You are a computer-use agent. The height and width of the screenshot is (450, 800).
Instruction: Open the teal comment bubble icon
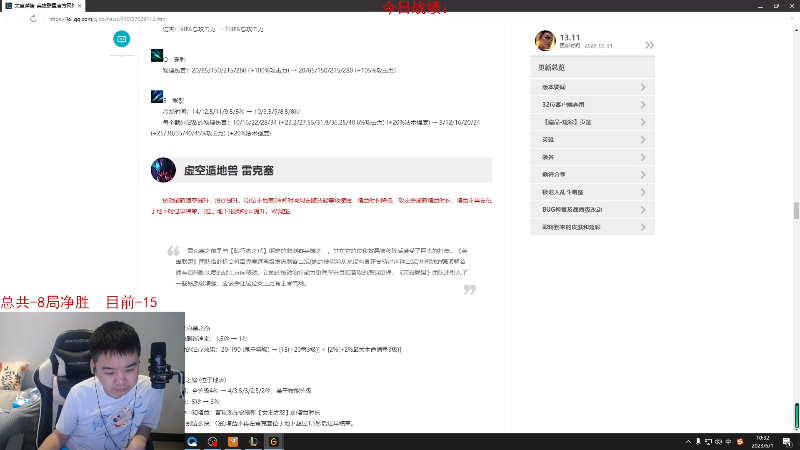[x=121, y=39]
